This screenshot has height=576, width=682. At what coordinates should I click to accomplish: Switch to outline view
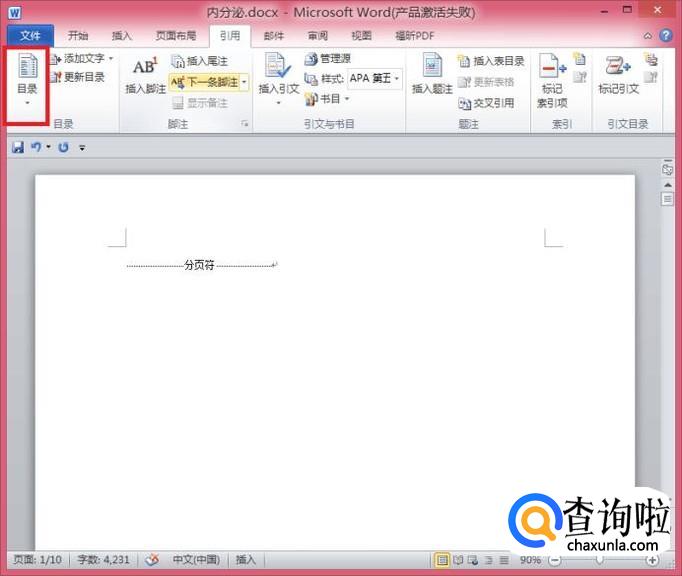click(x=488, y=560)
